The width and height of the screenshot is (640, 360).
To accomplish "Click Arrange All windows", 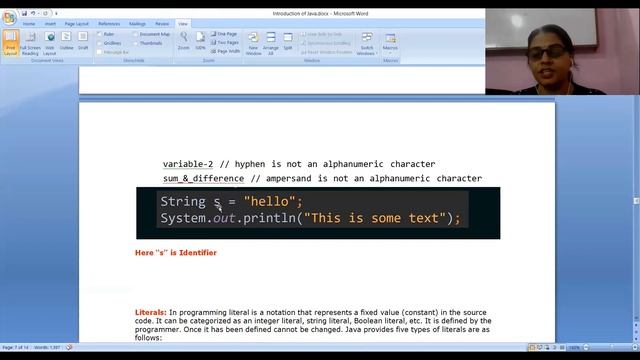I will pyautogui.click(x=271, y=44).
